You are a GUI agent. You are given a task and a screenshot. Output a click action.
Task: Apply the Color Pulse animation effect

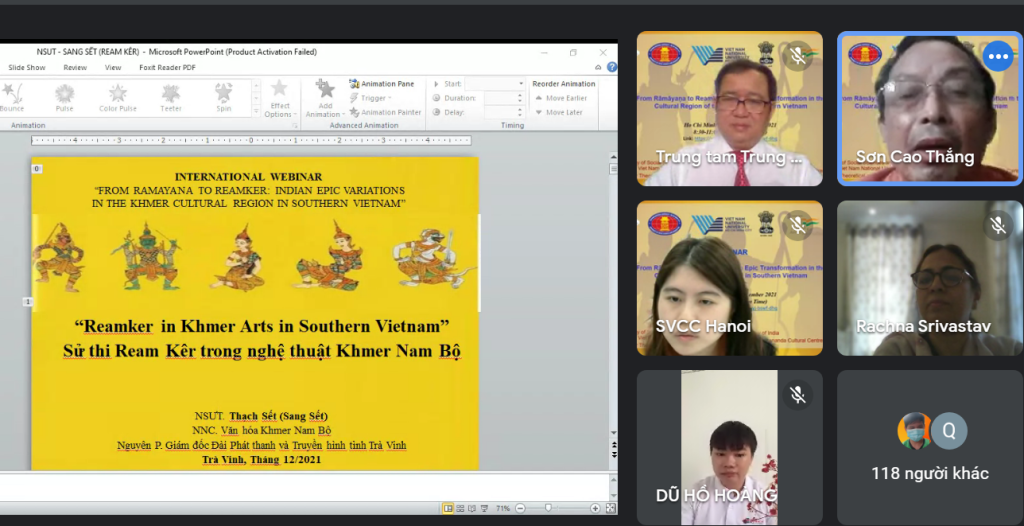(x=118, y=98)
